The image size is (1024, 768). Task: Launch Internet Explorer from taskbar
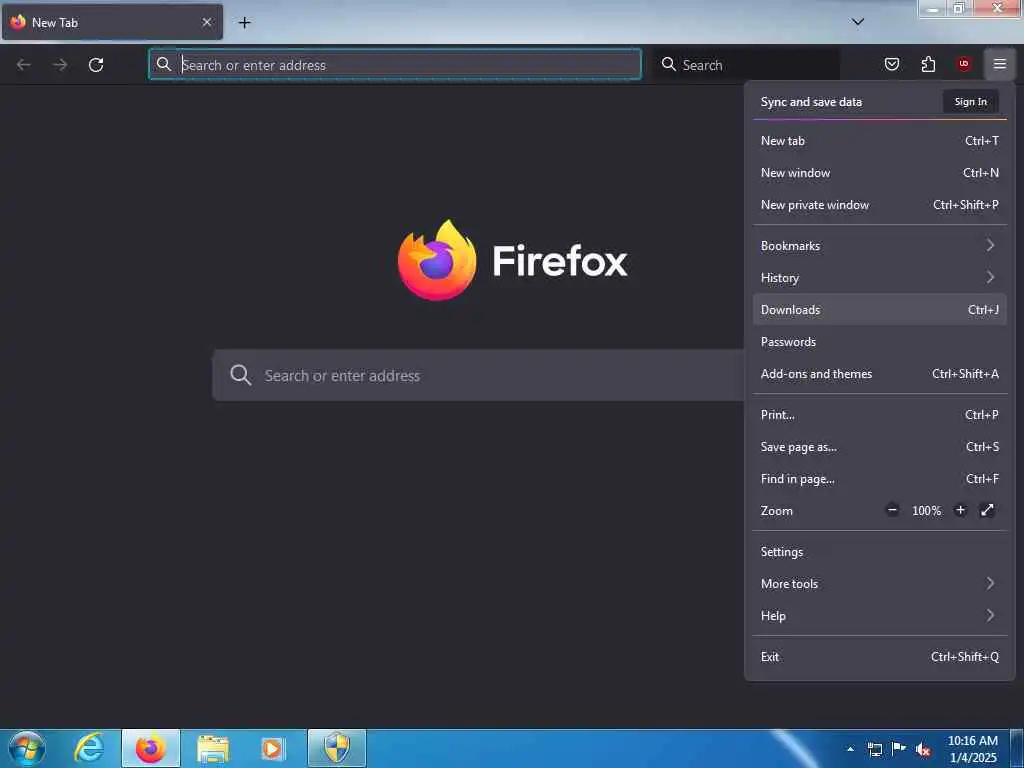[x=89, y=748]
